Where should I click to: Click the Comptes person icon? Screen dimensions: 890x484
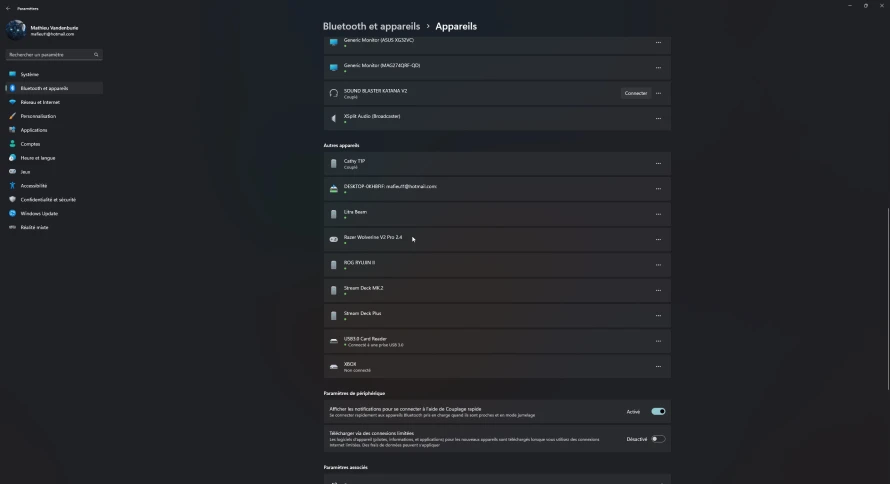tap(12, 144)
